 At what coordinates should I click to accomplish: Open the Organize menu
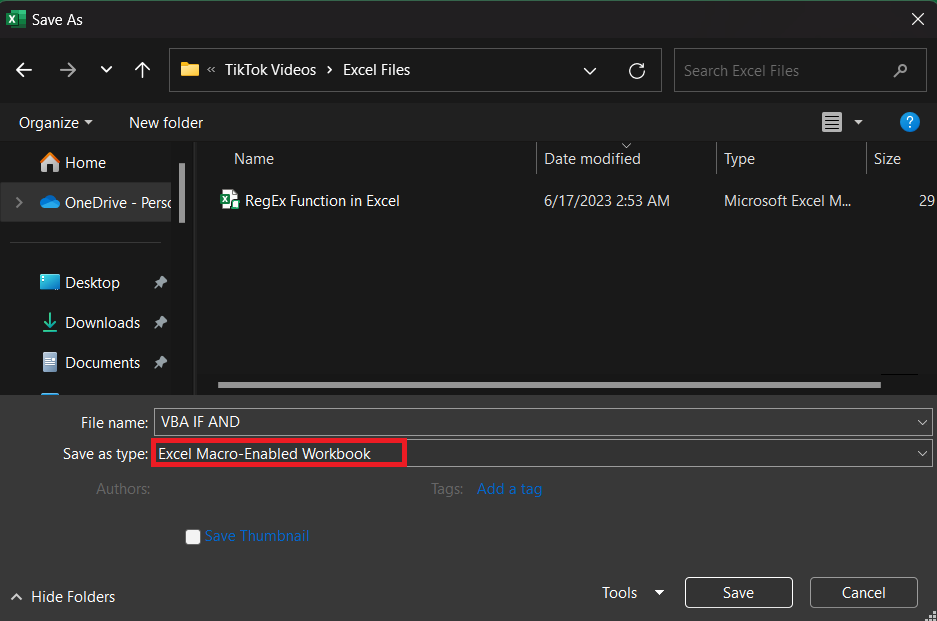[56, 123]
